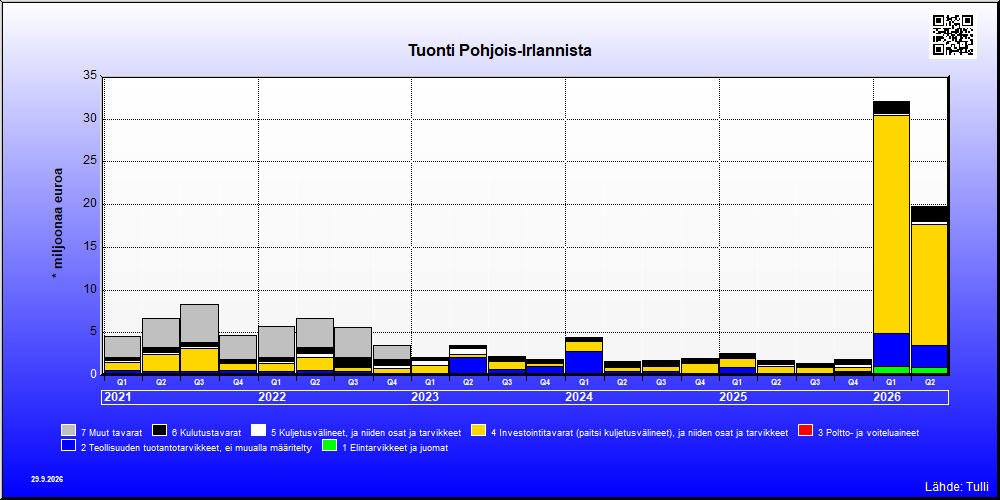Screen dimensions: 1000x500
Task: Click the y-axis label '* miljoonaa euroa'
Action: coord(58,224)
